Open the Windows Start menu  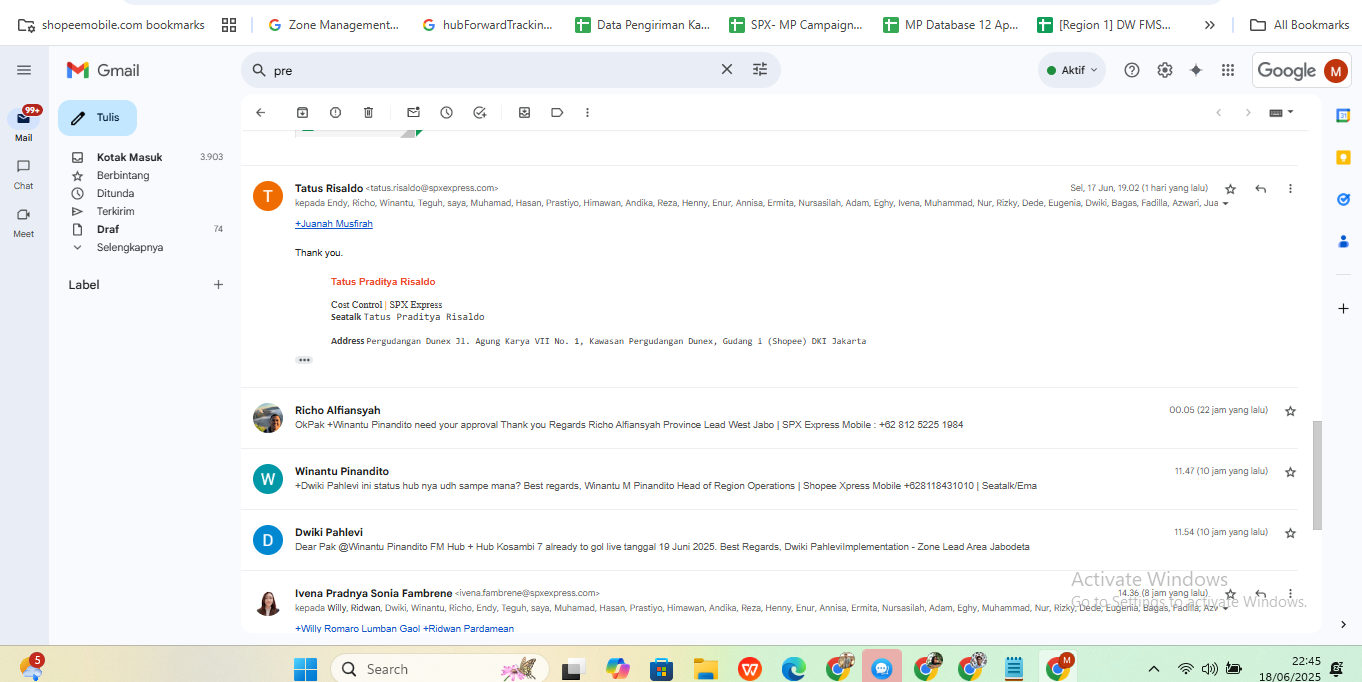[x=305, y=668]
